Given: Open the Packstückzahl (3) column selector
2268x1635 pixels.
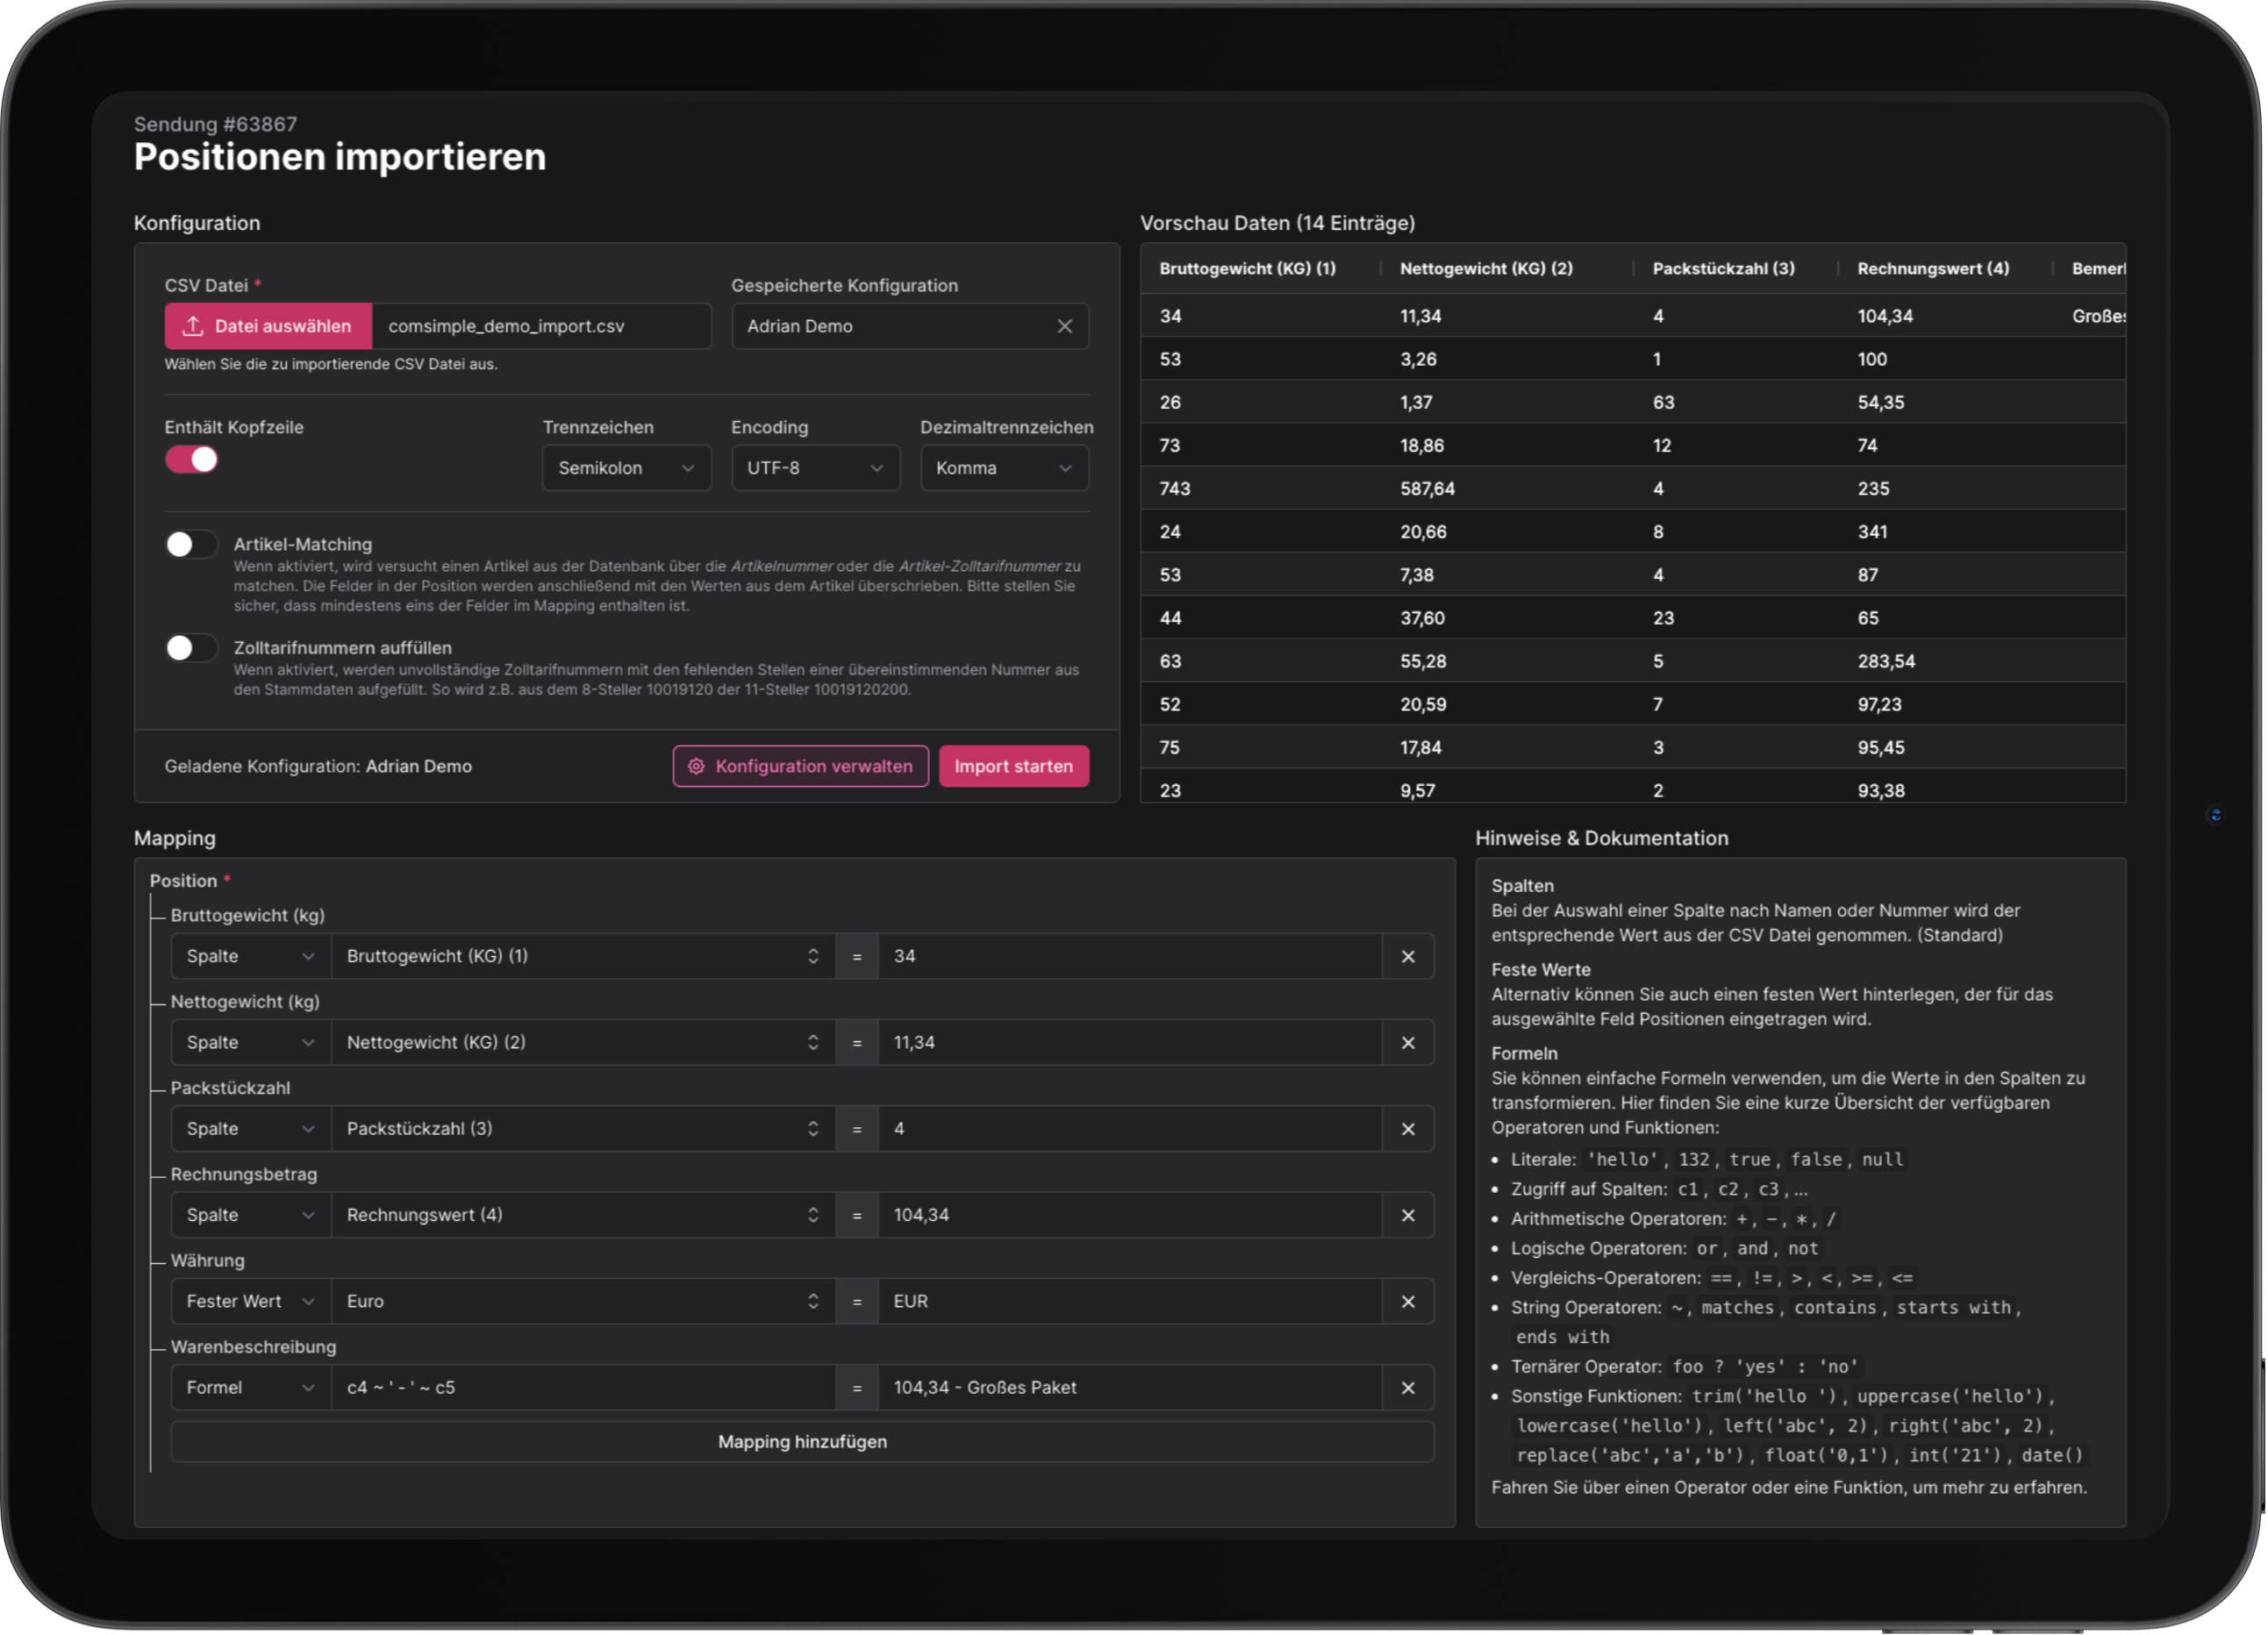Looking at the screenshot, I should coord(584,1129).
